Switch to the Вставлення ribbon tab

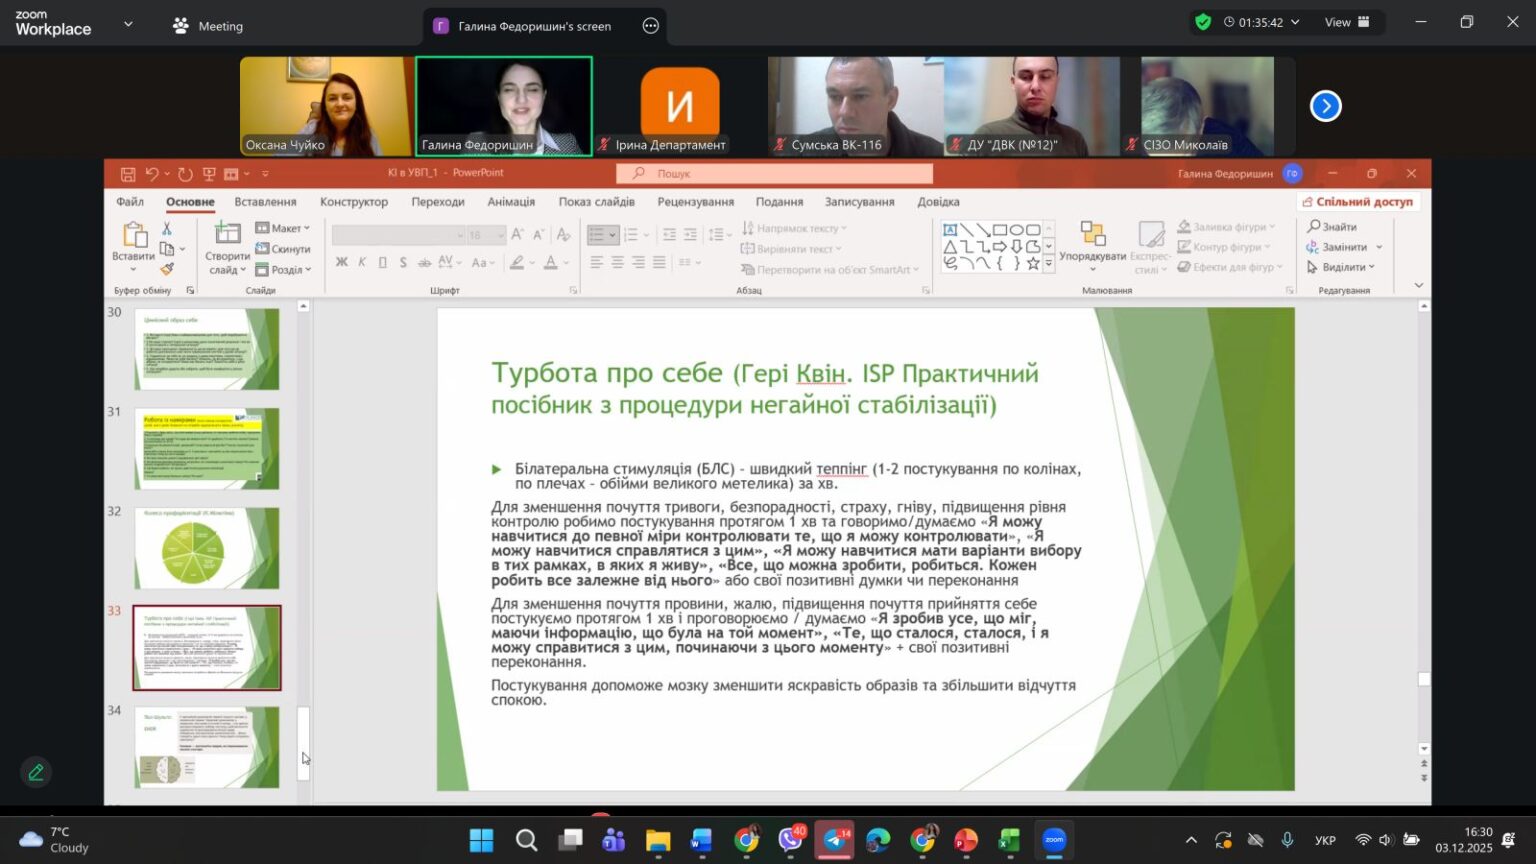coord(265,202)
